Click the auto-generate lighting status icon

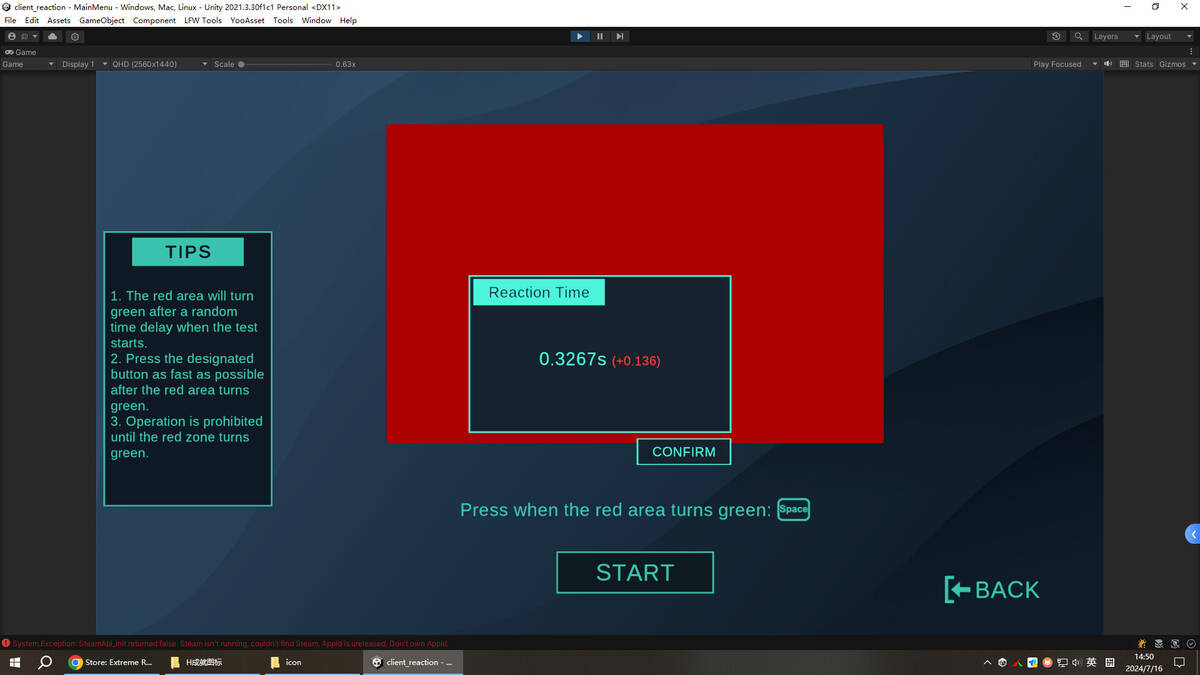pyautogui.click(x=1175, y=643)
